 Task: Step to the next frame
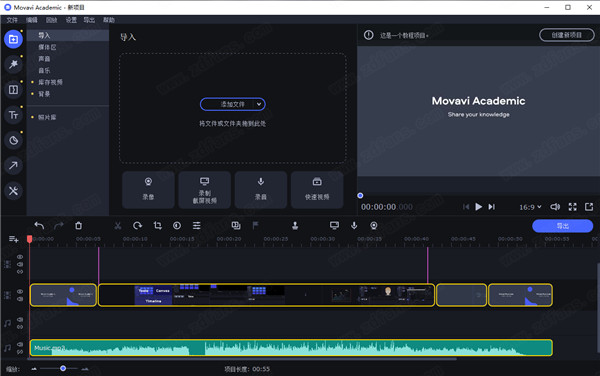(492, 207)
